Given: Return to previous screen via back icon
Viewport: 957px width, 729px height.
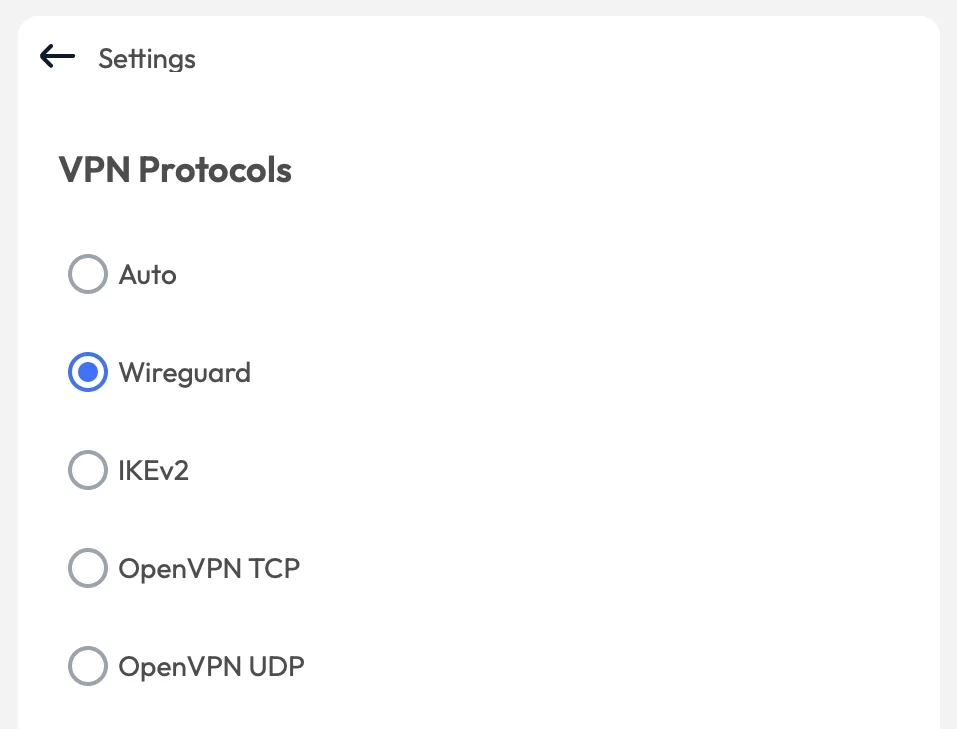Looking at the screenshot, I should tap(56, 56).
